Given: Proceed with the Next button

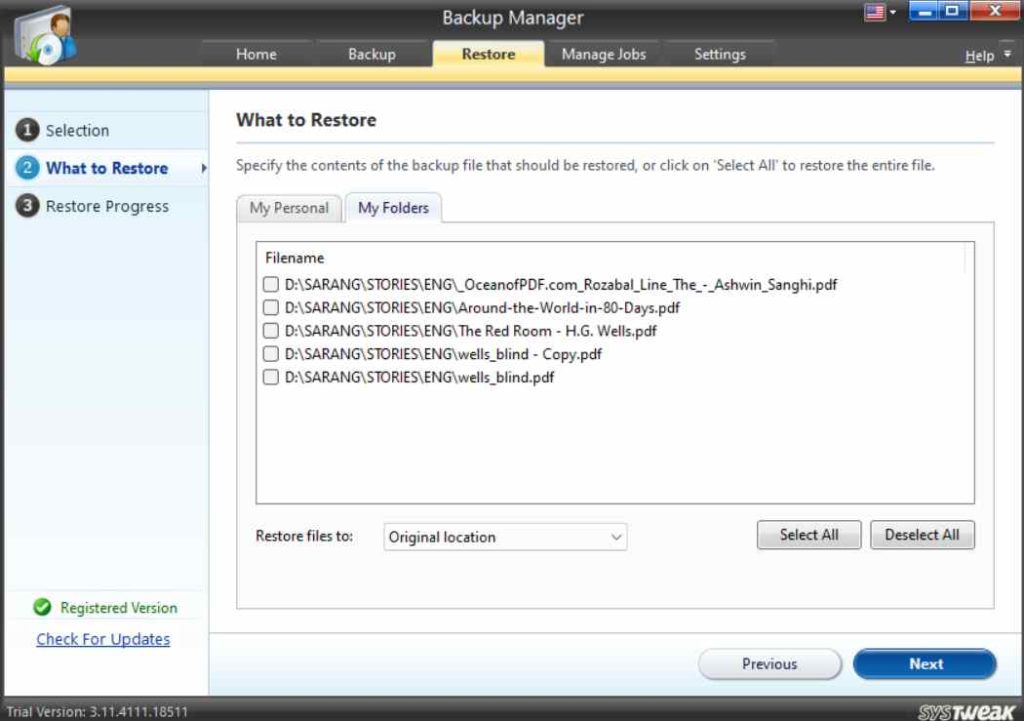Looking at the screenshot, I should (x=925, y=664).
